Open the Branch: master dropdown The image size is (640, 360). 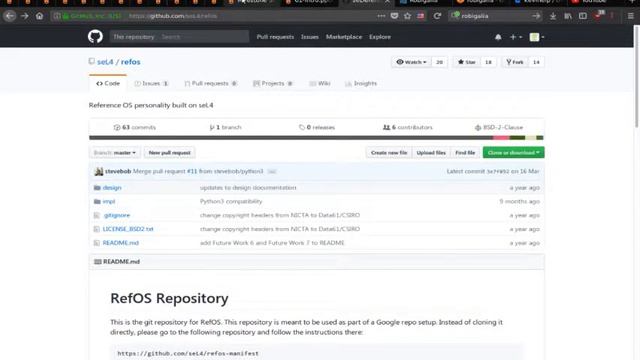pos(115,153)
